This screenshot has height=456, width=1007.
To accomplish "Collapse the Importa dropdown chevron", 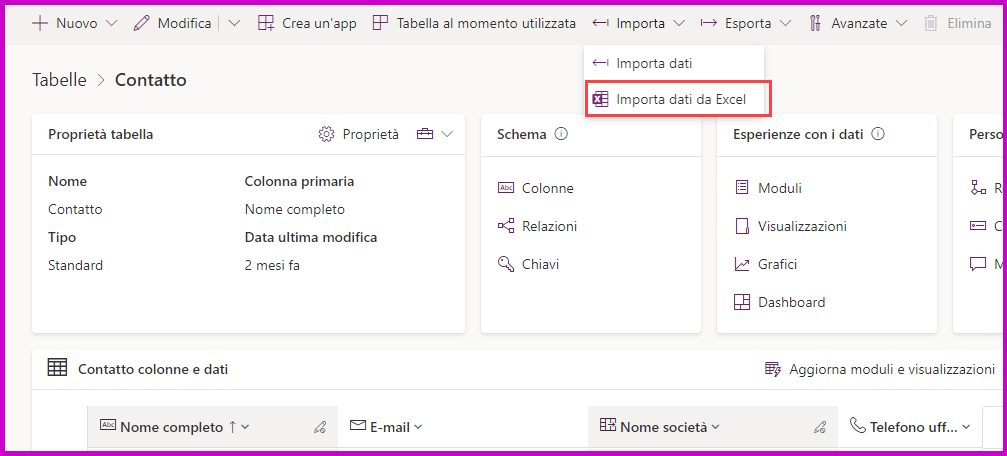I will point(679,24).
